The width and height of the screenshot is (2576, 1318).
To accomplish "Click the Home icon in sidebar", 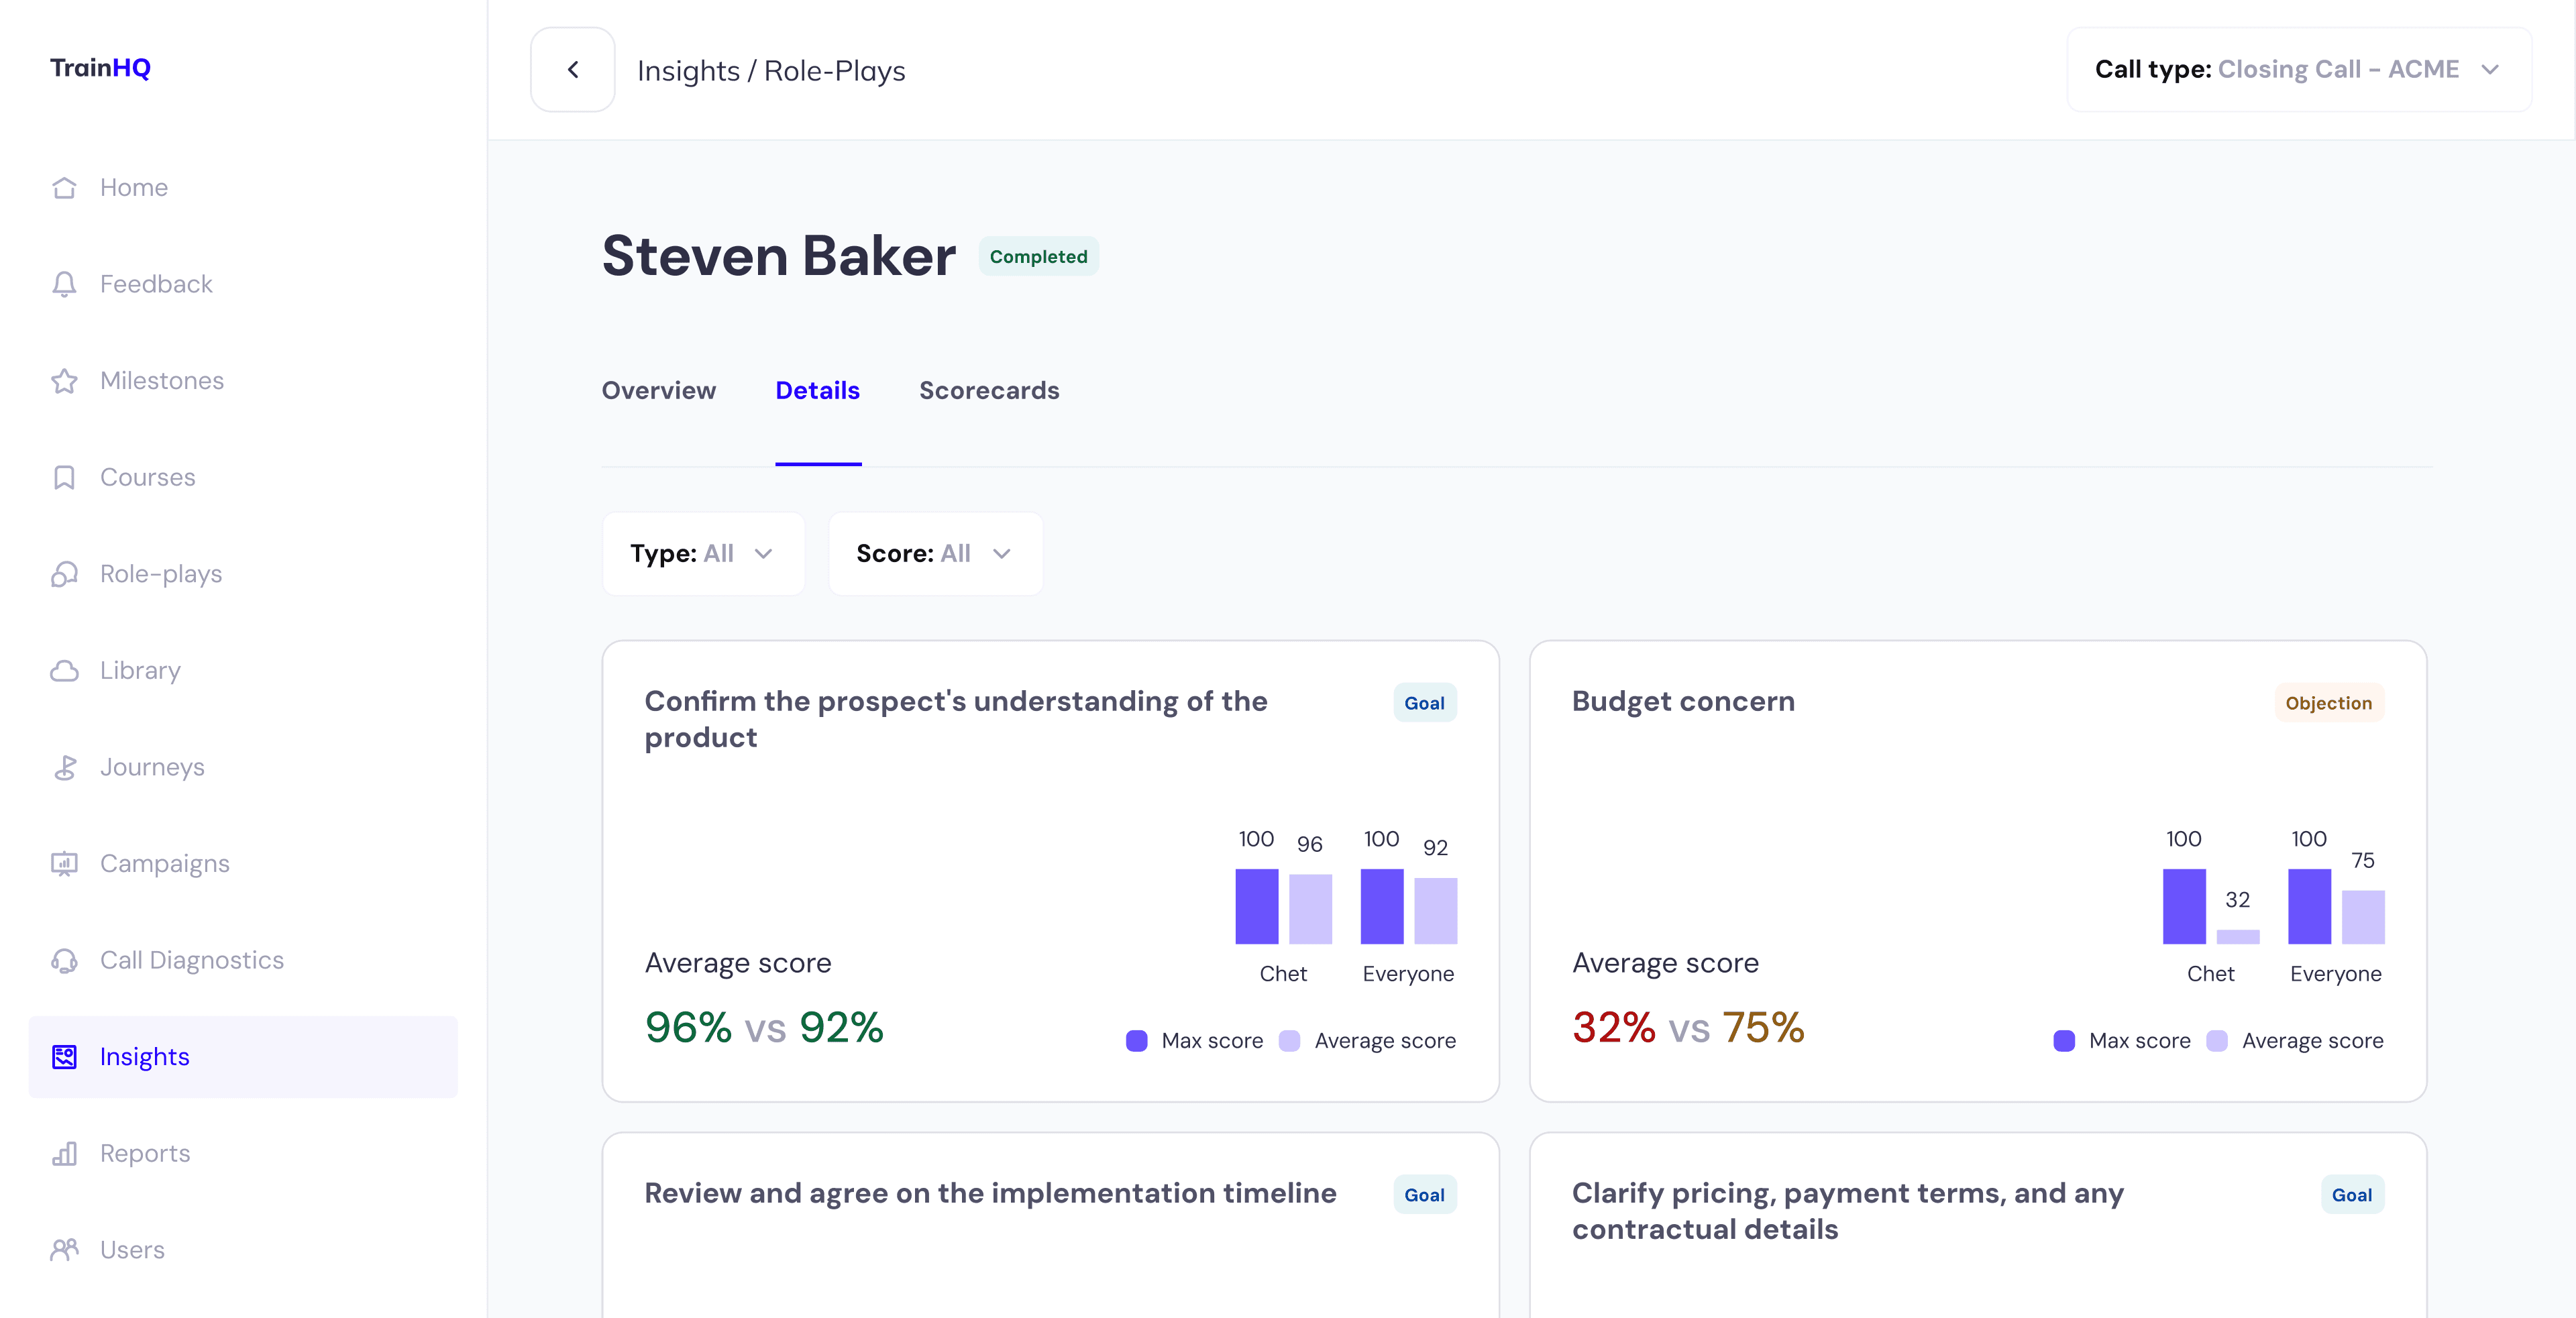I will coord(64,188).
